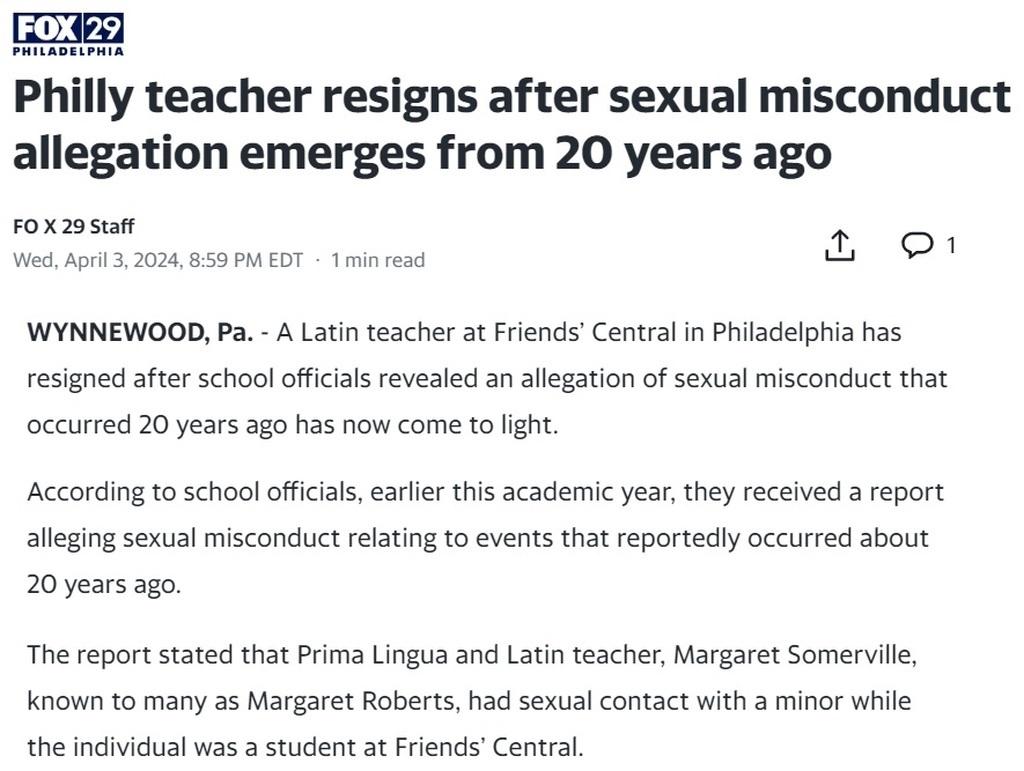Click 'According to school officials' paragraph start
Viewport: 1024px width, 771px height.
tap(194, 492)
